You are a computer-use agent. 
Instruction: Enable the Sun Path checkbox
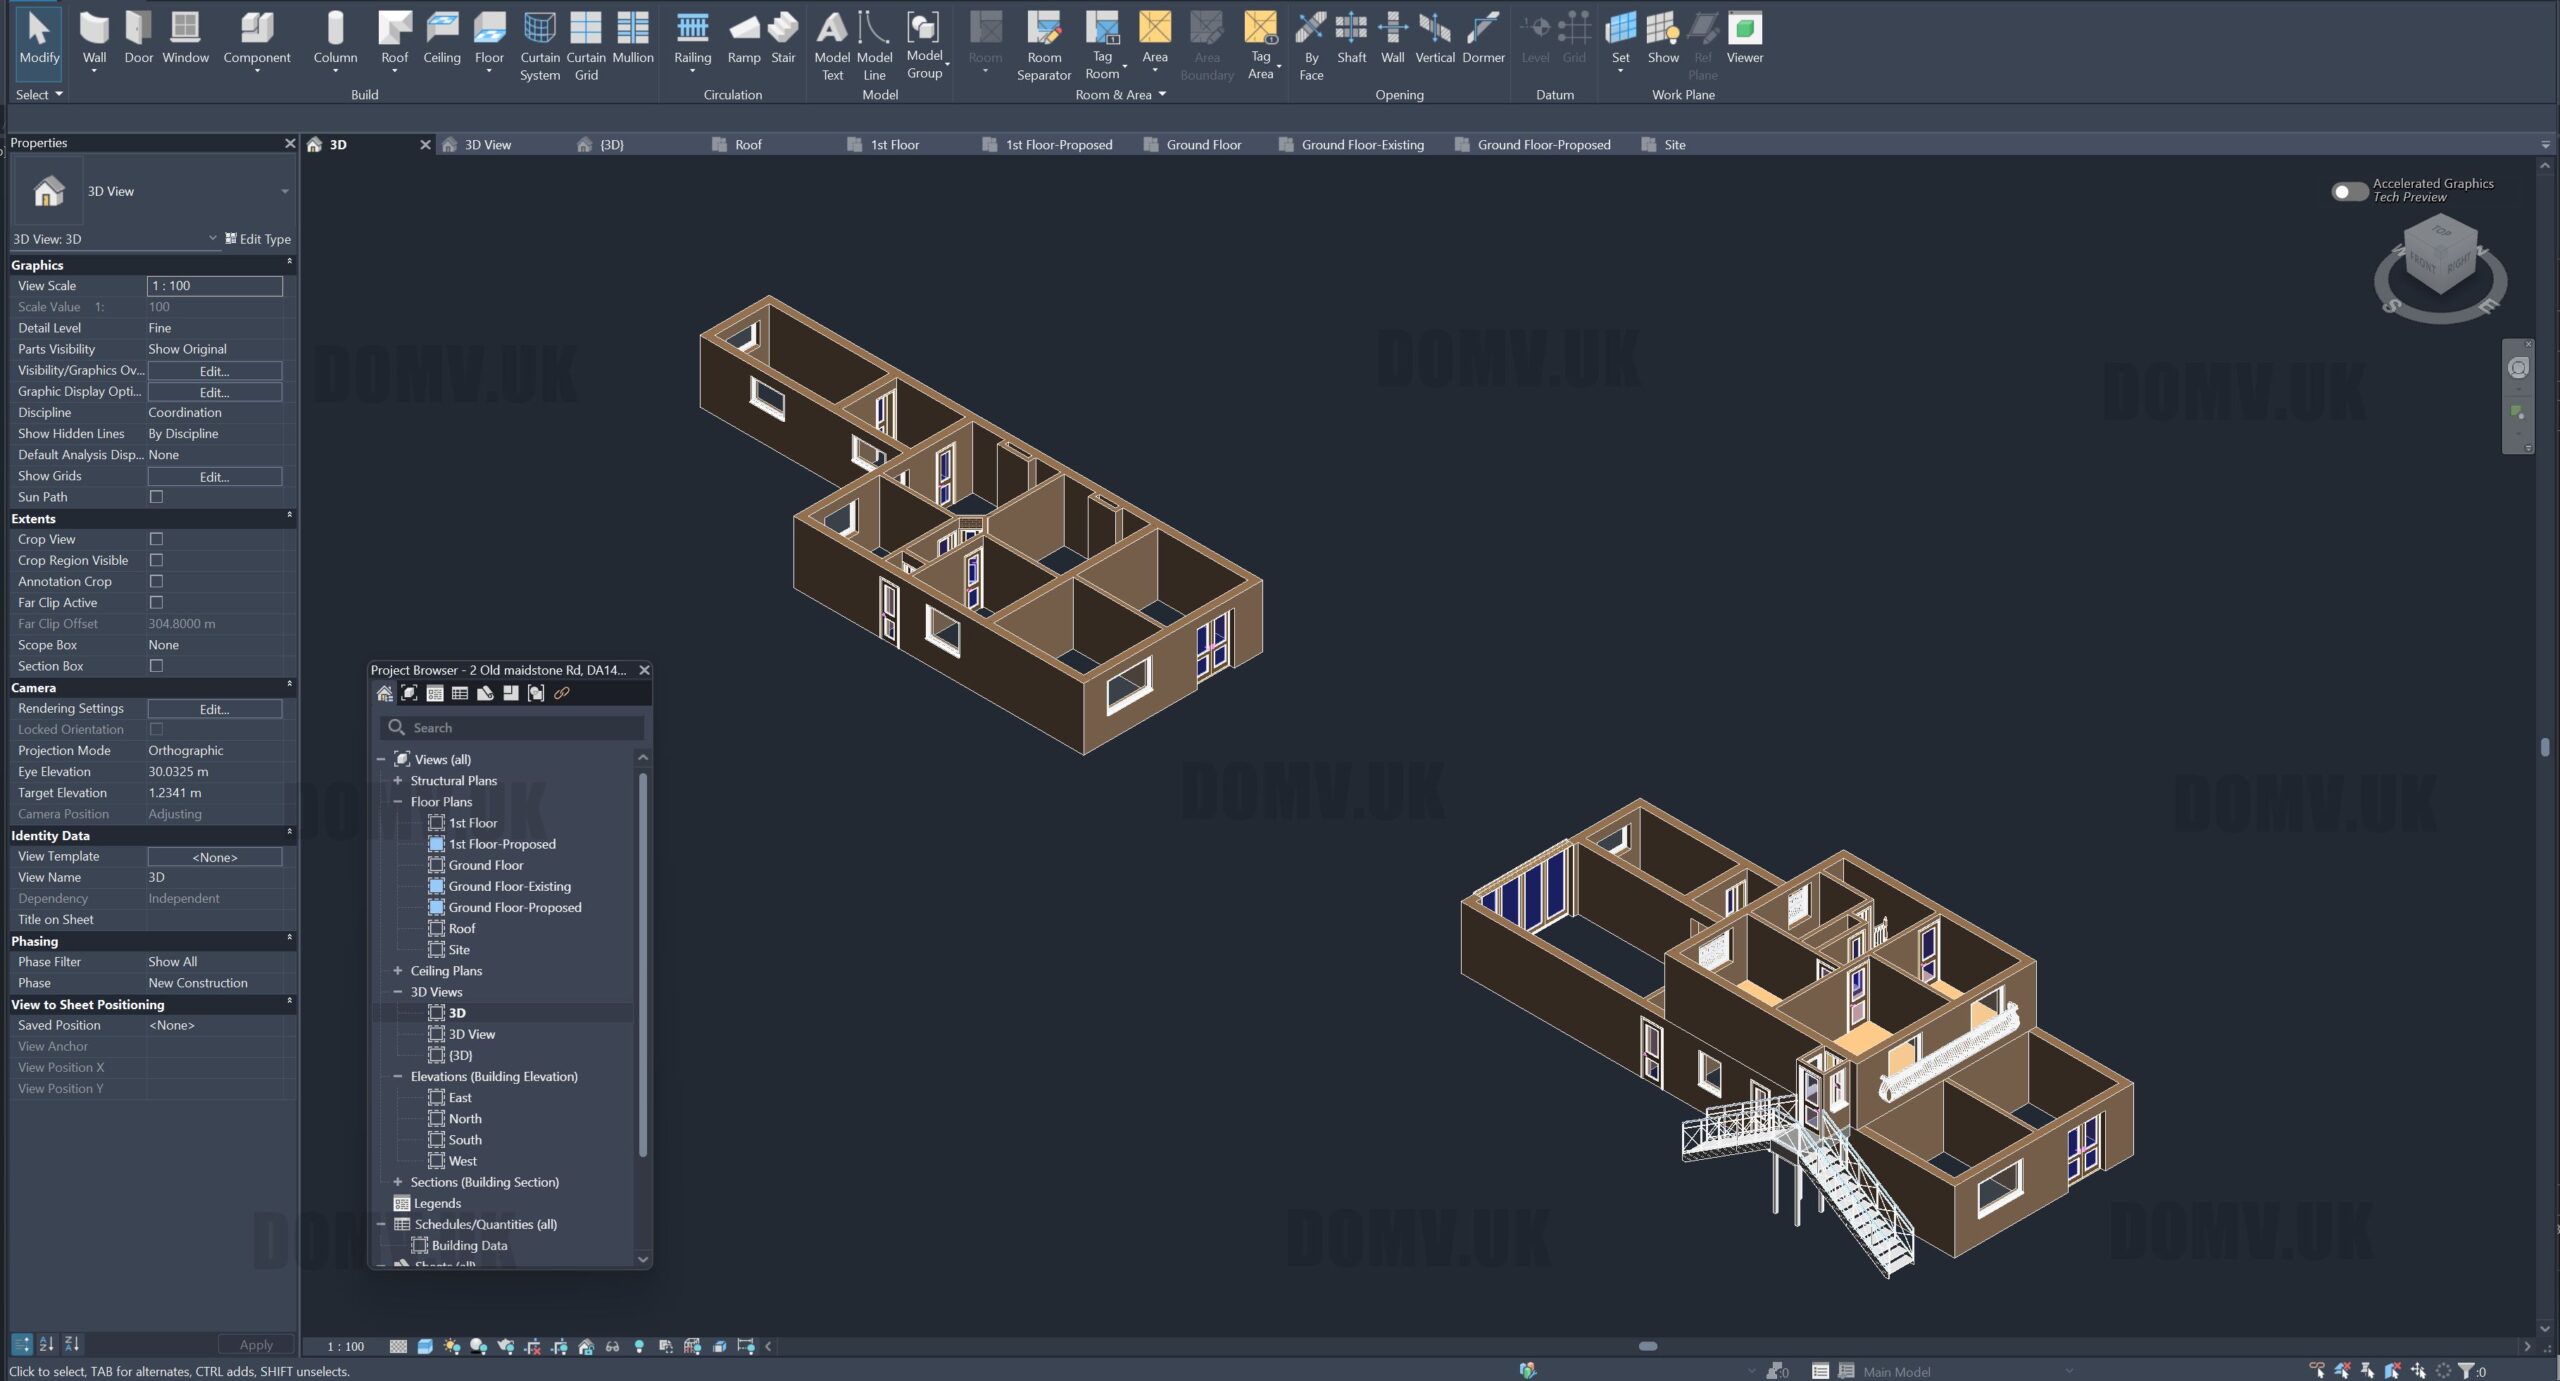coord(156,497)
